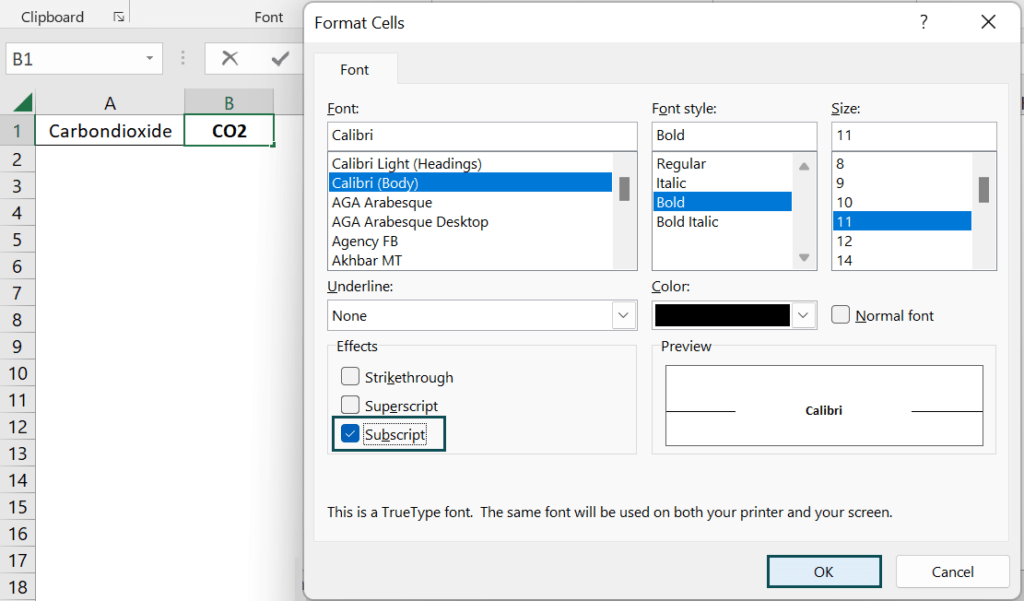Enable the Strikethrough checkbox

350,376
